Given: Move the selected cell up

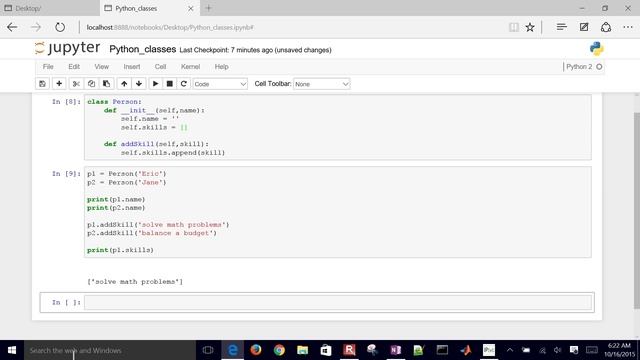Looking at the screenshot, I should [124, 84].
